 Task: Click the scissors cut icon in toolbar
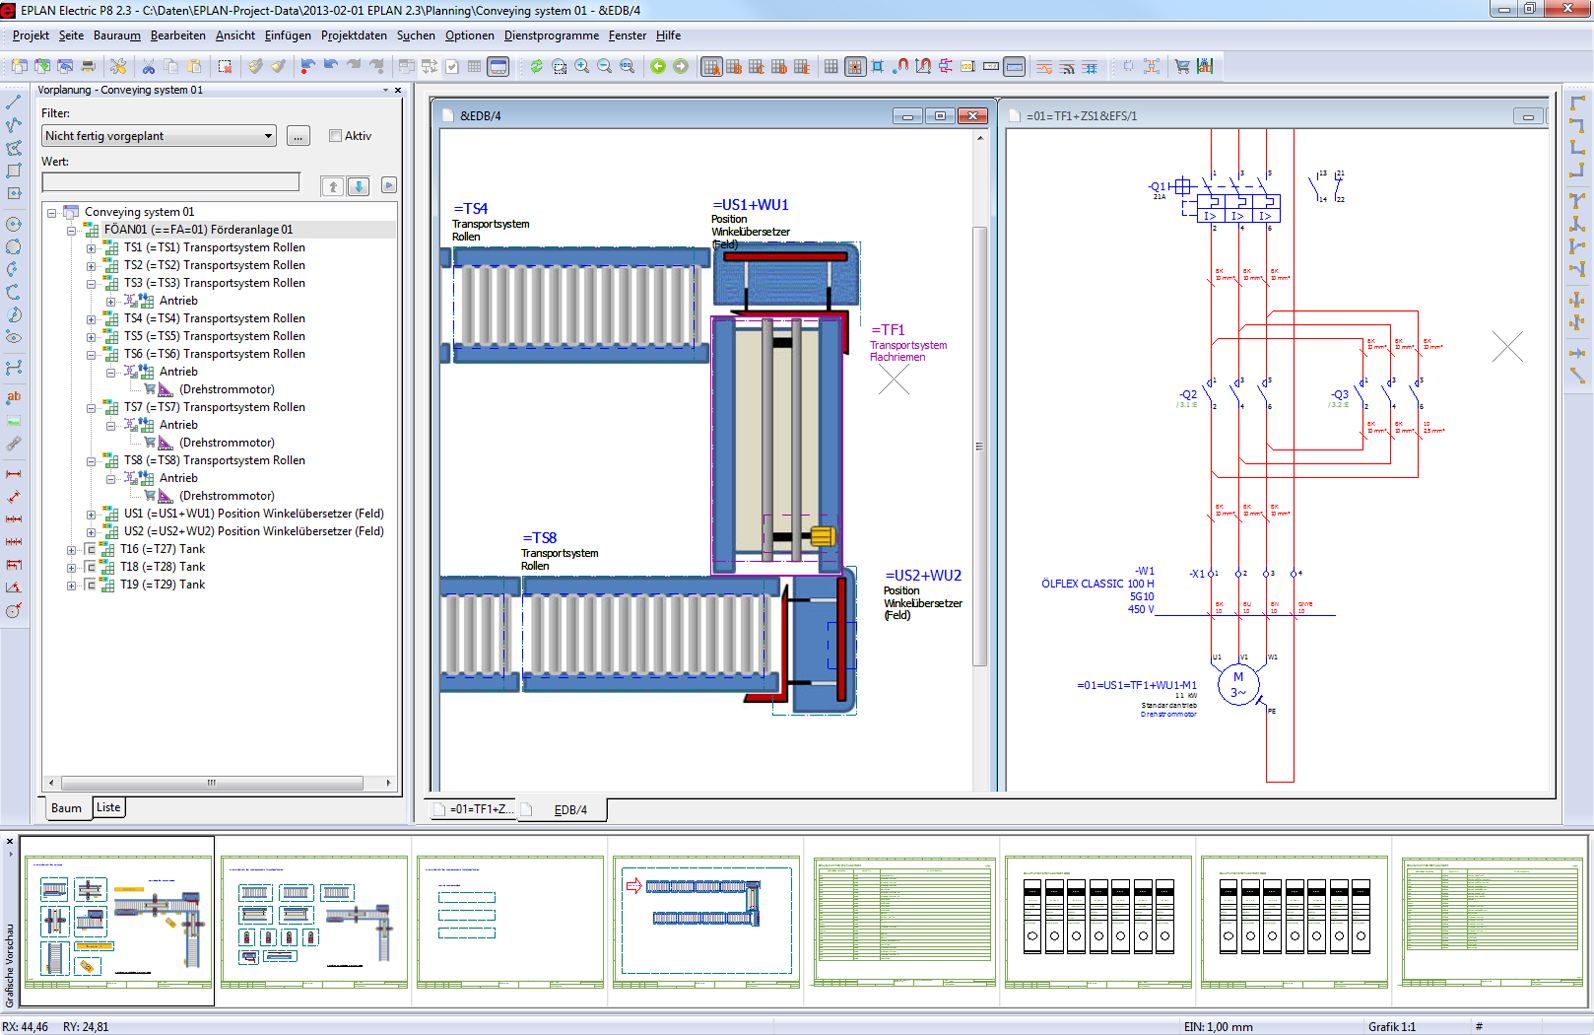tap(148, 67)
